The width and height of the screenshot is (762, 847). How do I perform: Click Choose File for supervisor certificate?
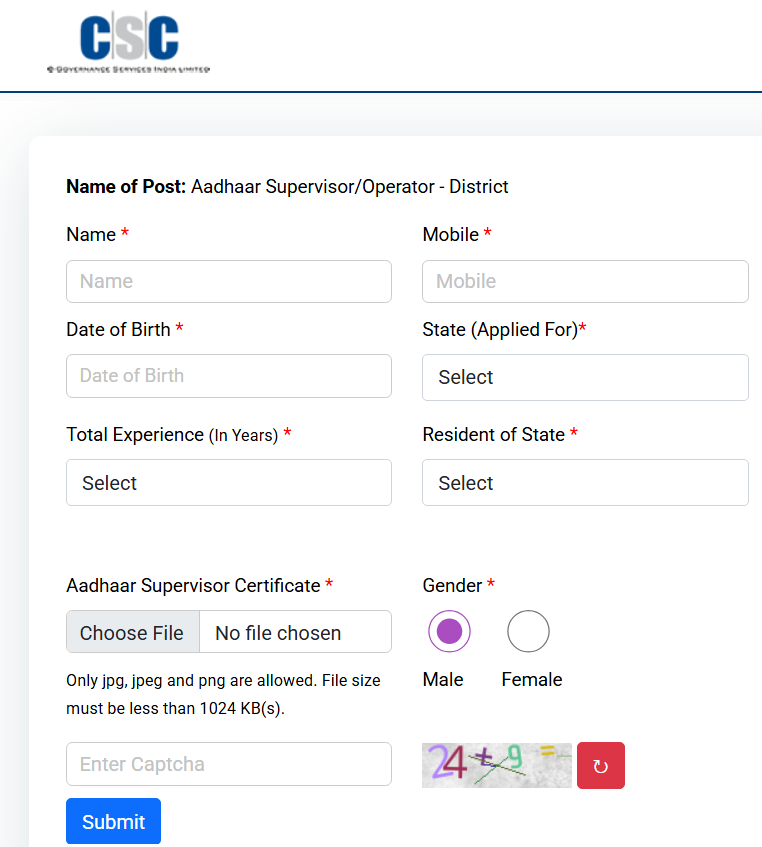(x=132, y=633)
